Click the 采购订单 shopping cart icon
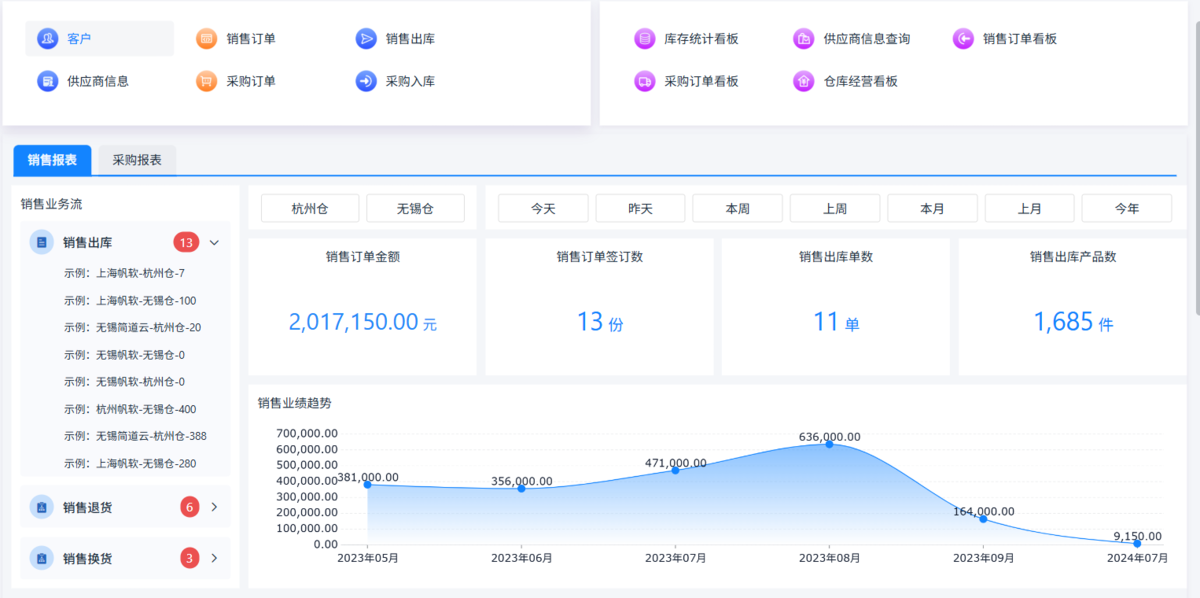 click(x=206, y=81)
